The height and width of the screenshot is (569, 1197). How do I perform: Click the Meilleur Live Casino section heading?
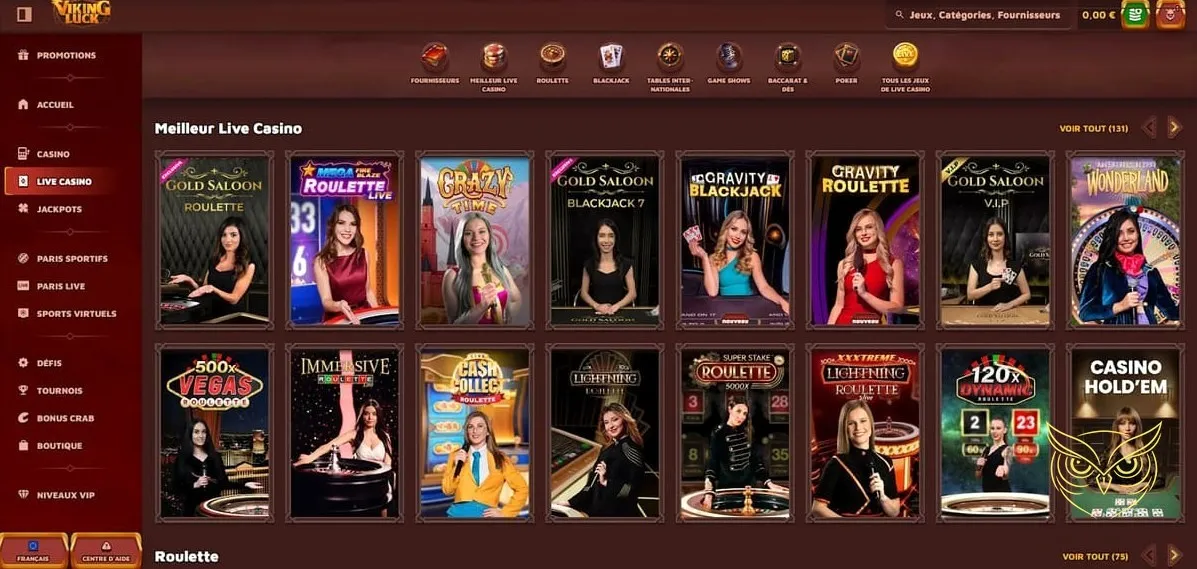coord(228,128)
